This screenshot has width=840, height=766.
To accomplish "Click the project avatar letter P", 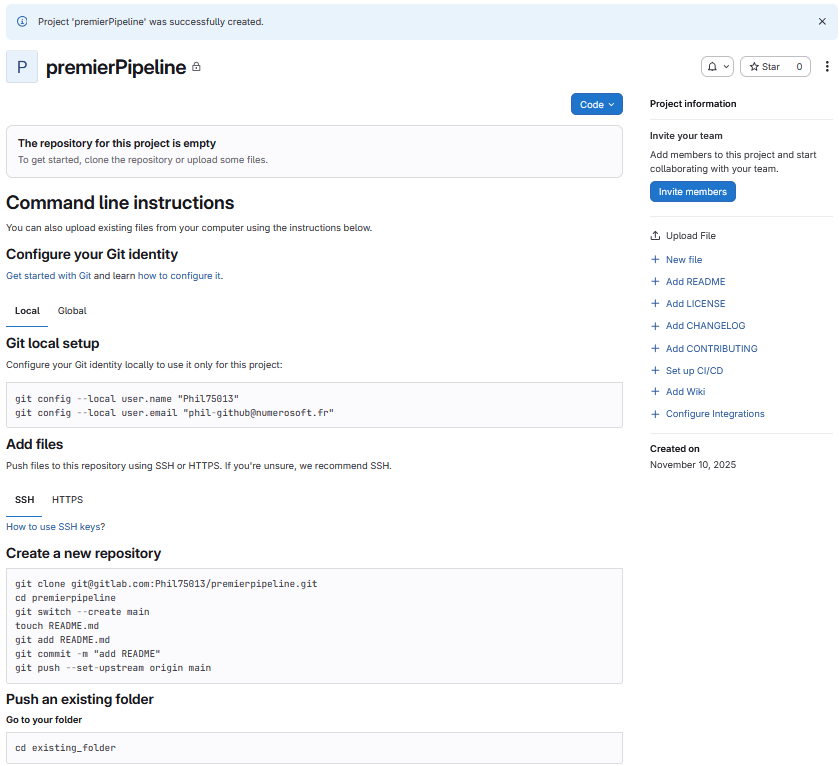I will [22, 67].
